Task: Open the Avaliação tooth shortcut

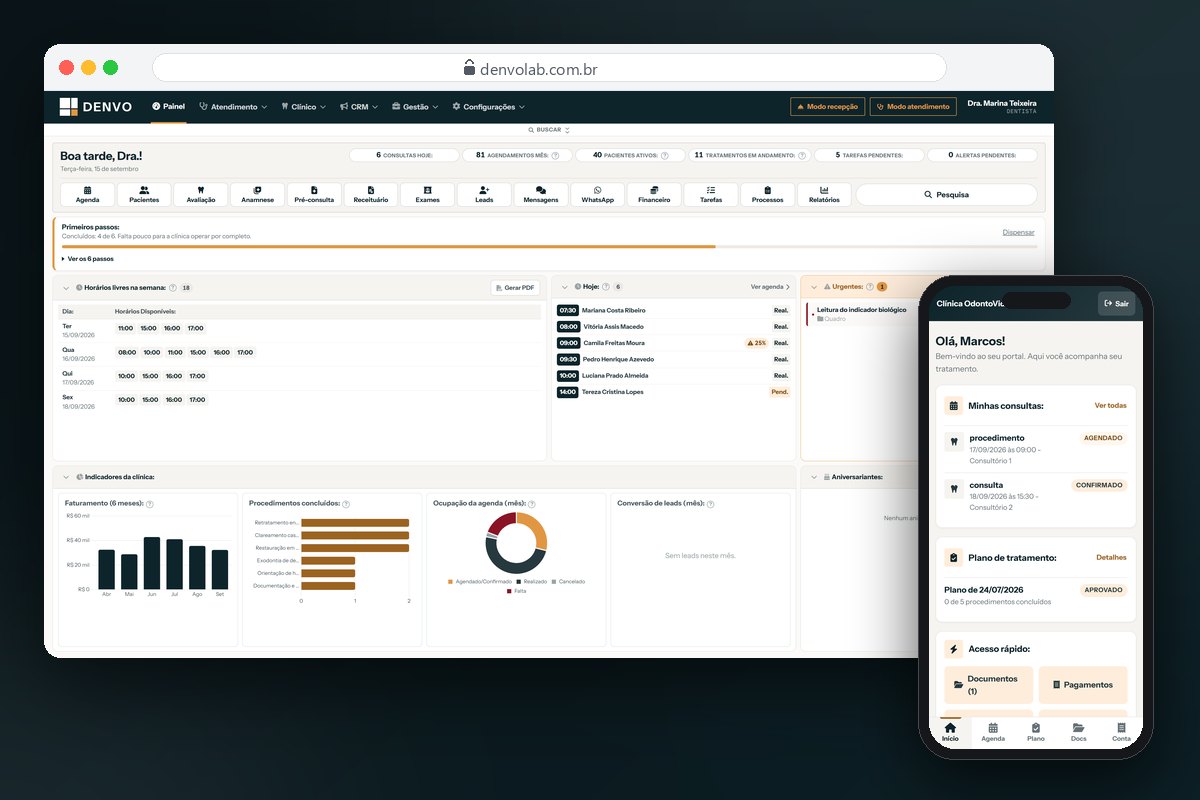Action: 201,195
